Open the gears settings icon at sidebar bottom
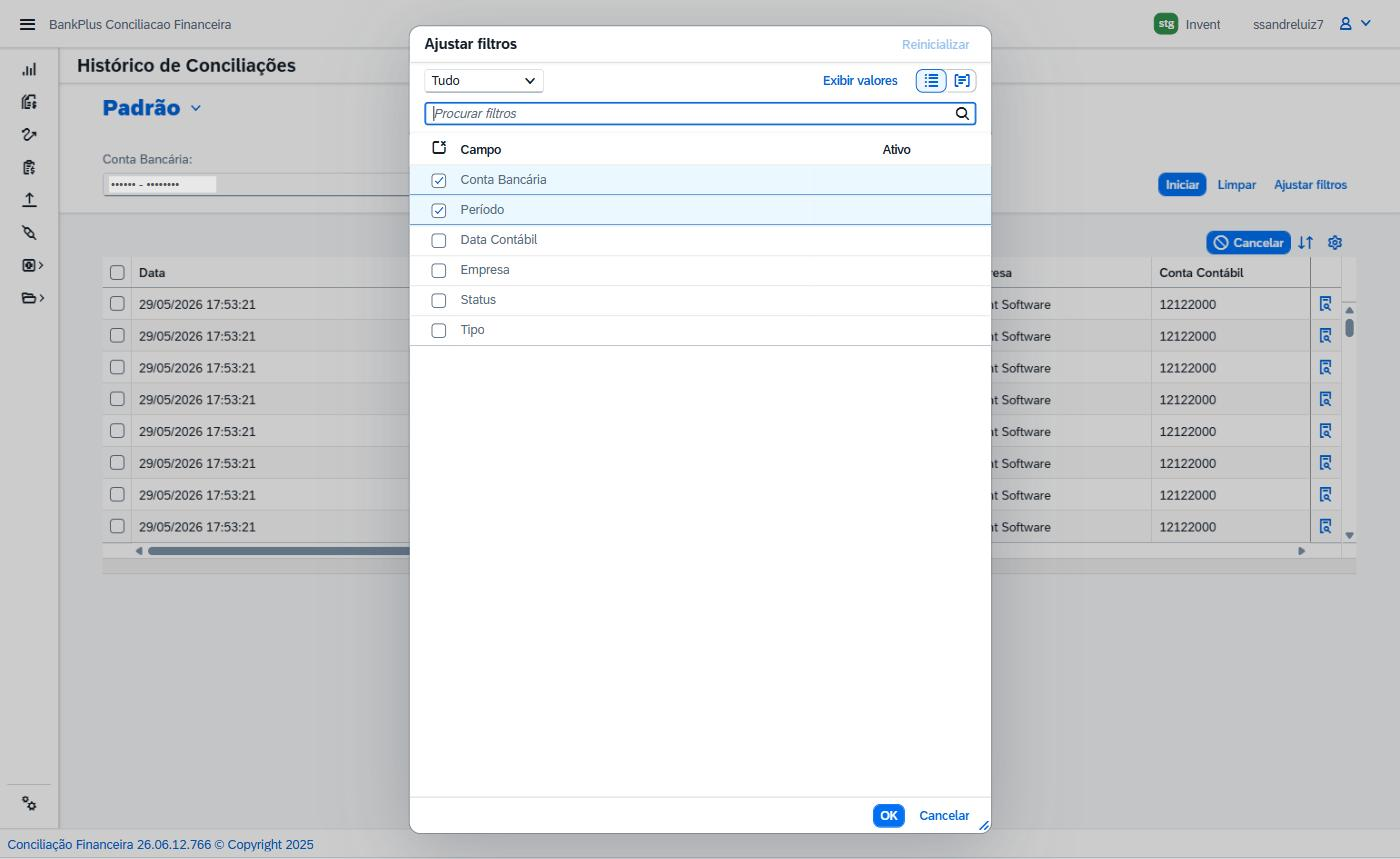The height and width of the screenshot is (859, 1400). point(29,804)
